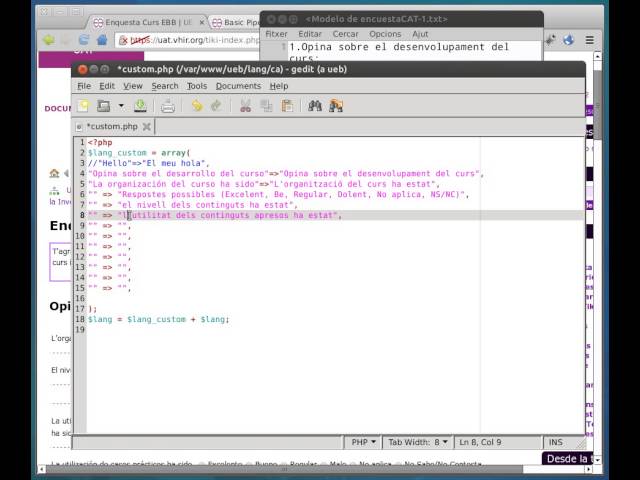Click the globe icon in browser toolbar
The image size is (640, 480).
(569, 40)
